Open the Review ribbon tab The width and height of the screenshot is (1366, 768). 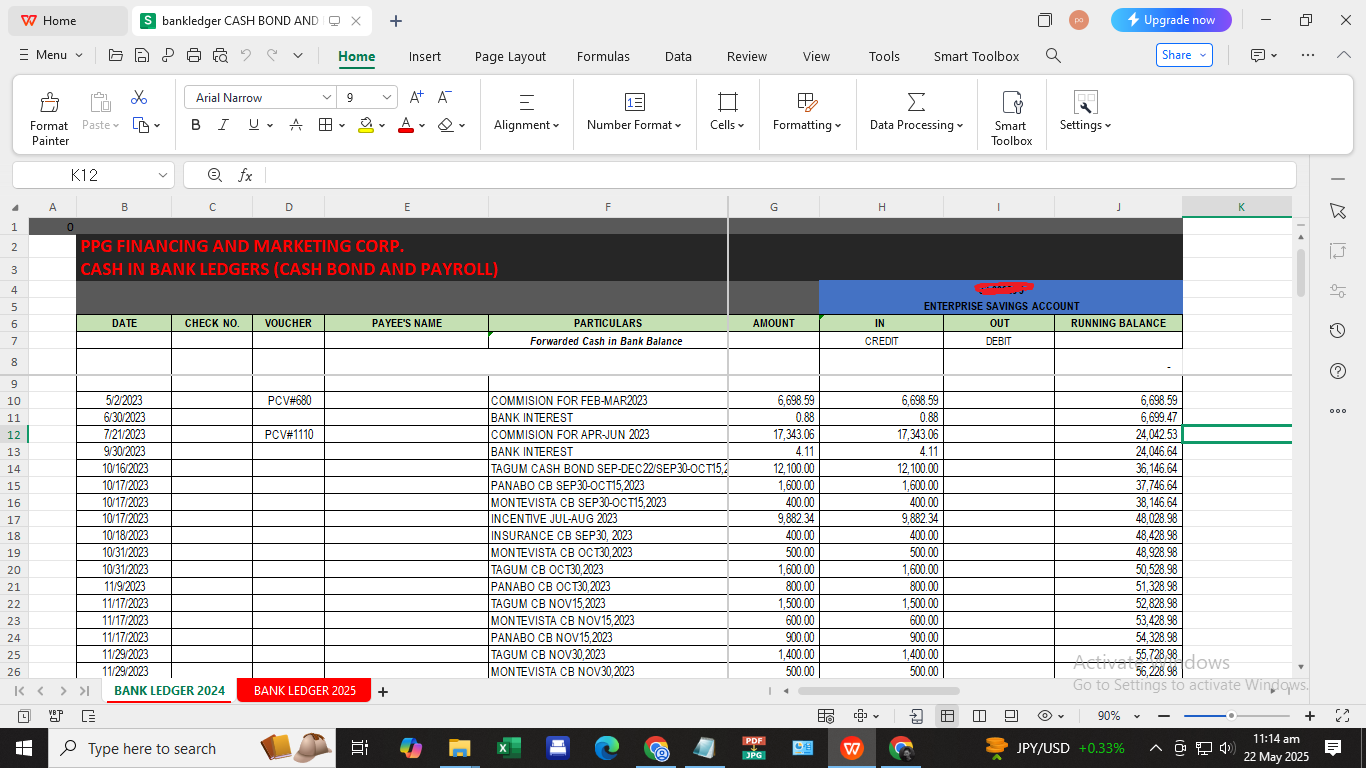coord(747,56)
